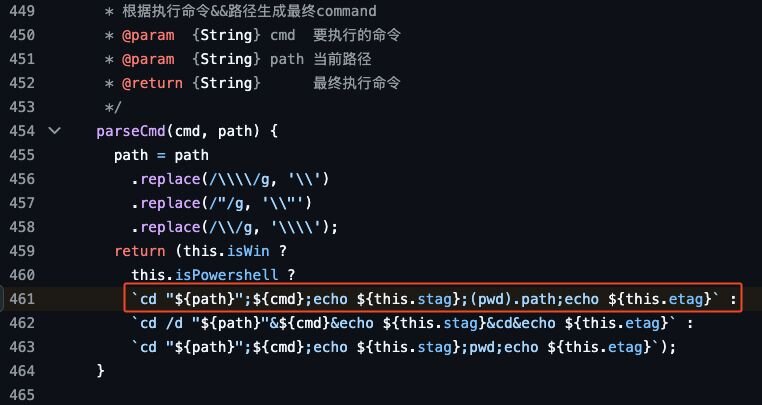The image size is (762, 405).
Task: Select line number 457
Action: point(20,203)
